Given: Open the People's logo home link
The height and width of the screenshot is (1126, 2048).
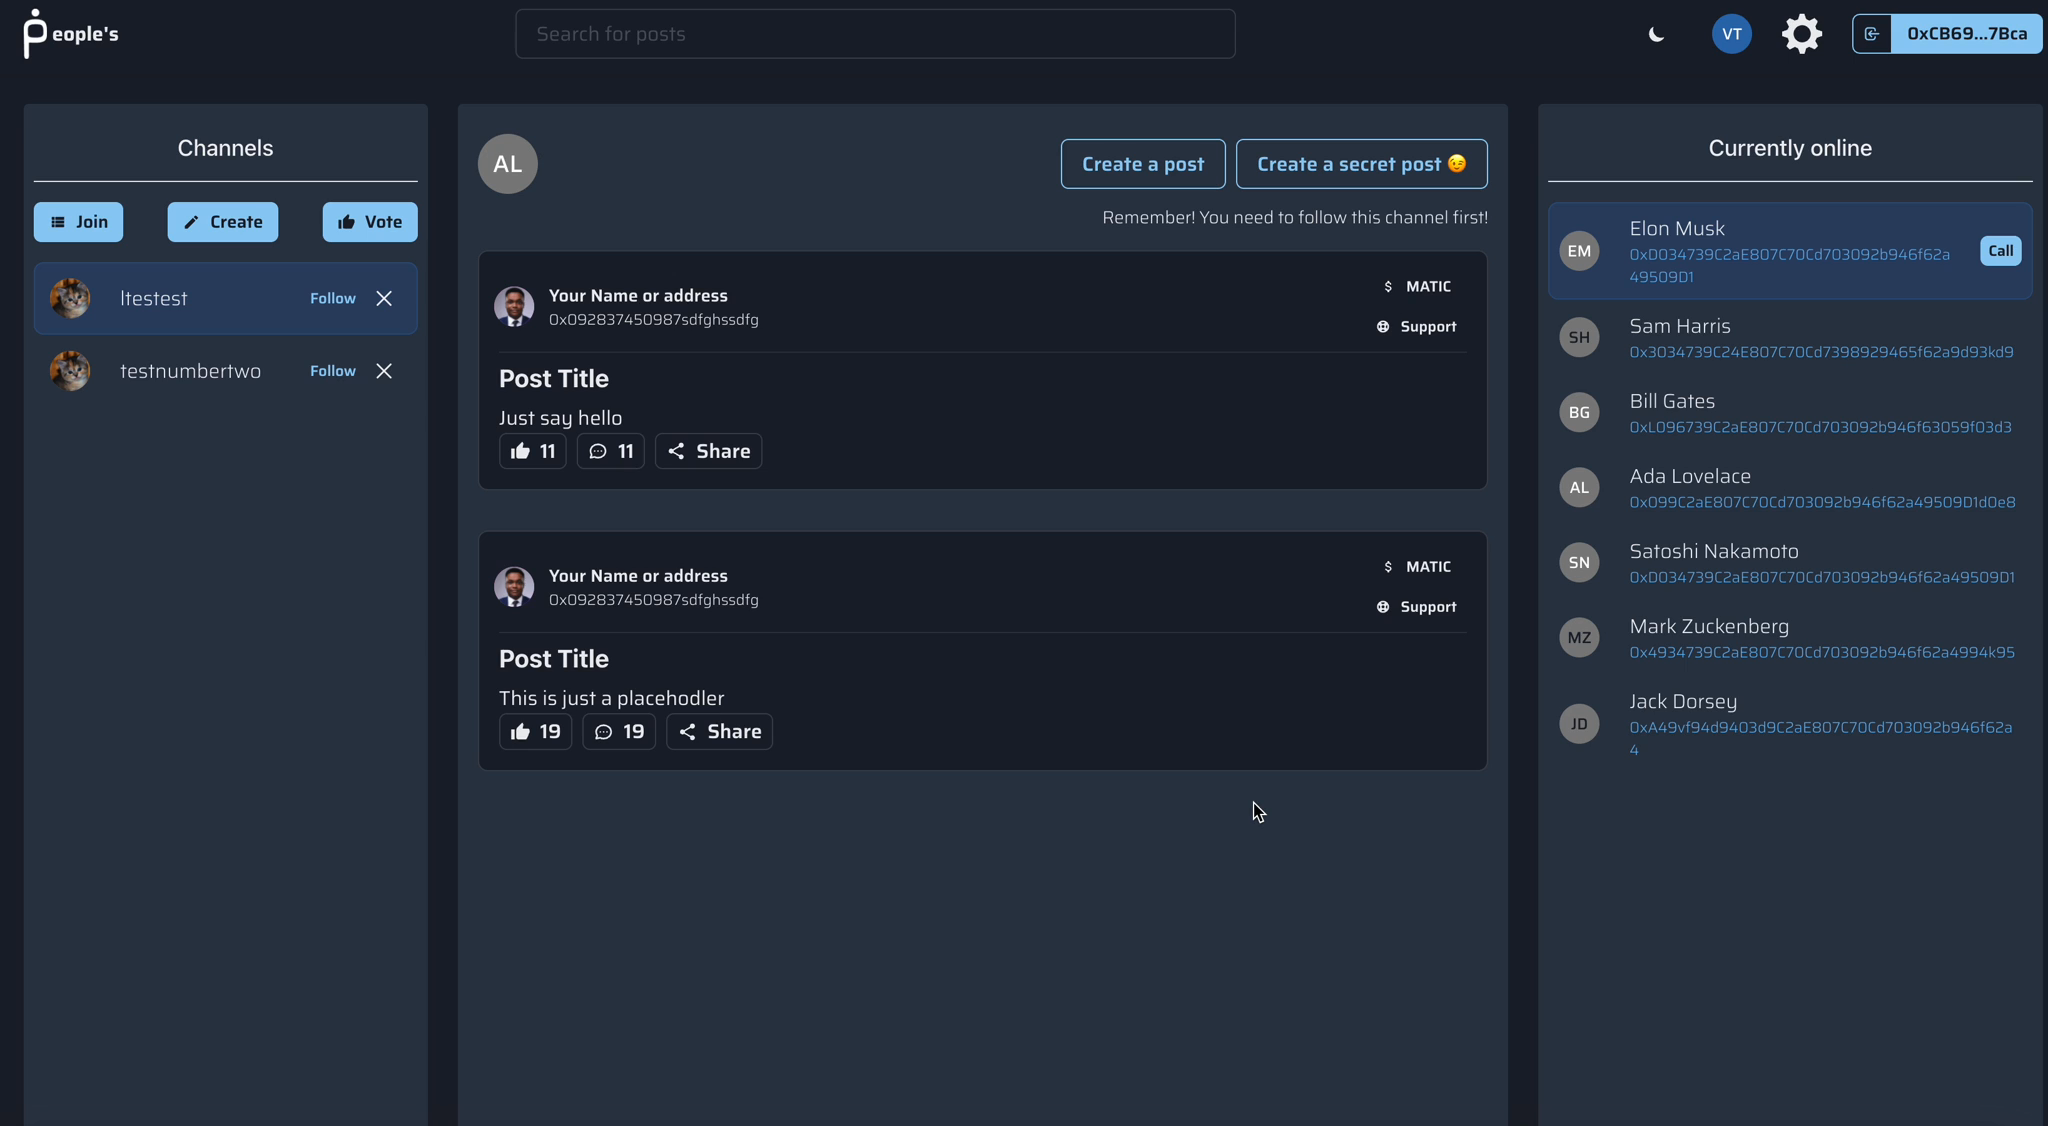Looking at the screenshot, I should (71, 34).
